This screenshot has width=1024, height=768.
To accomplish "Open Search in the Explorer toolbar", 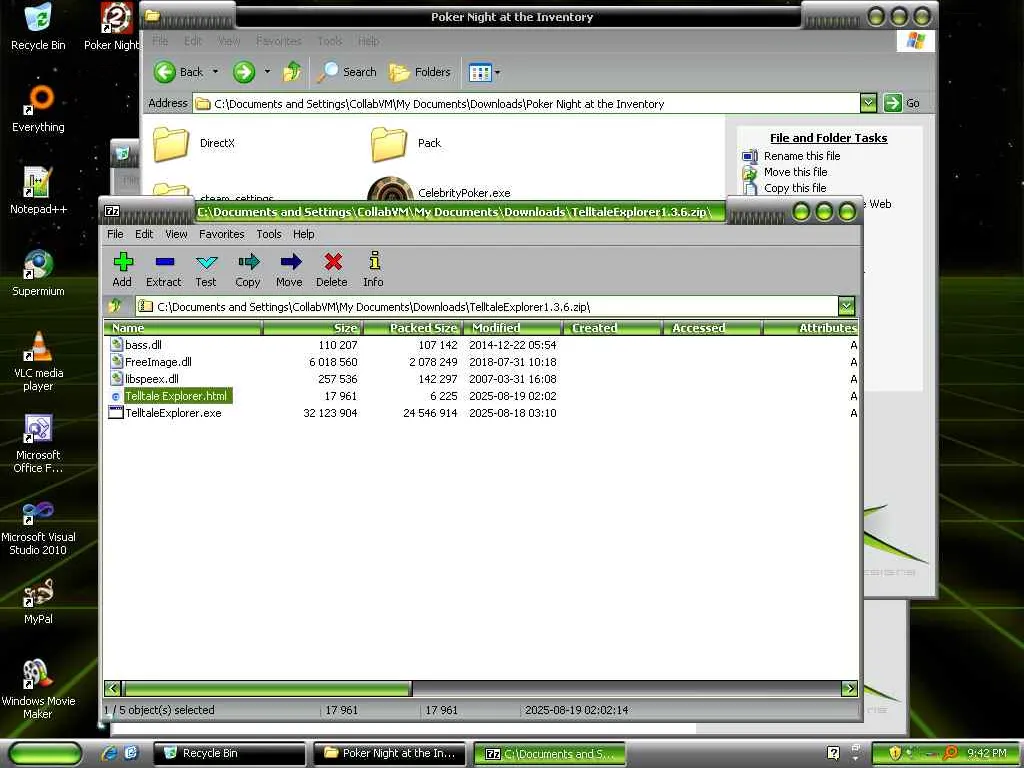I will point(347,72).
